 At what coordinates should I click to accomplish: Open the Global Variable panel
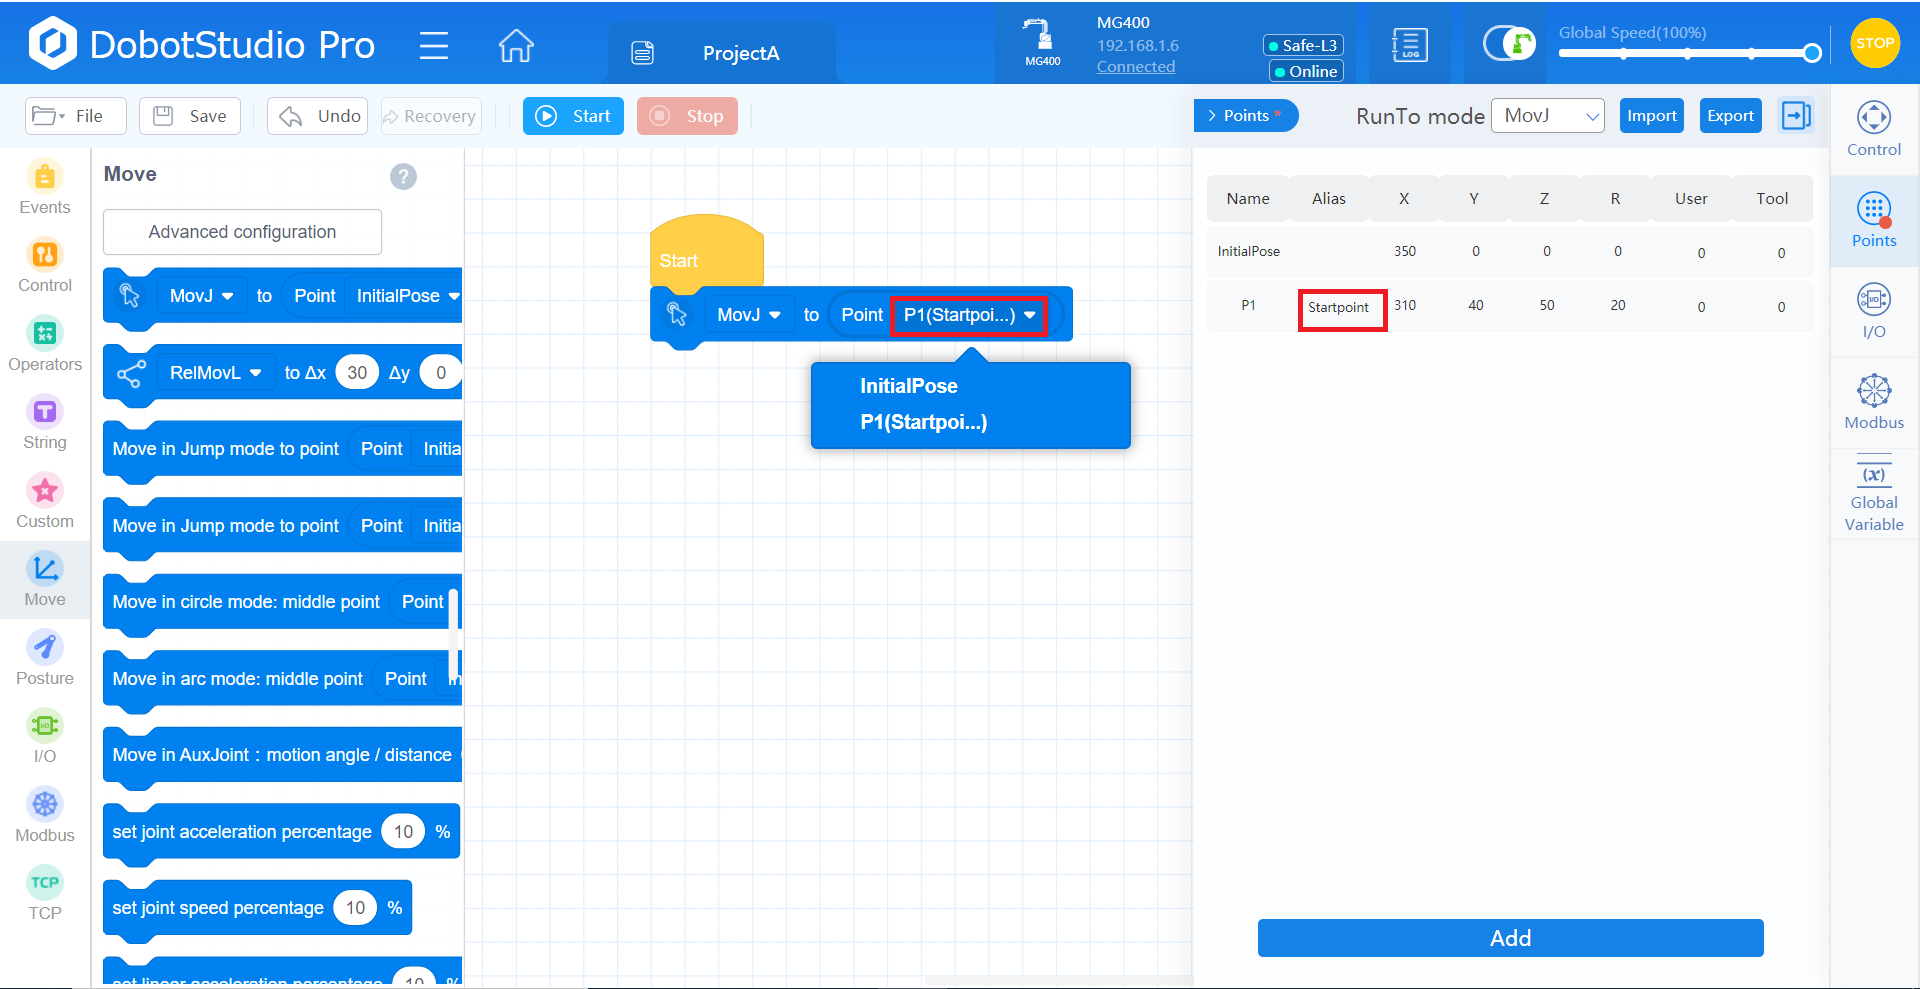point(1873,490)
